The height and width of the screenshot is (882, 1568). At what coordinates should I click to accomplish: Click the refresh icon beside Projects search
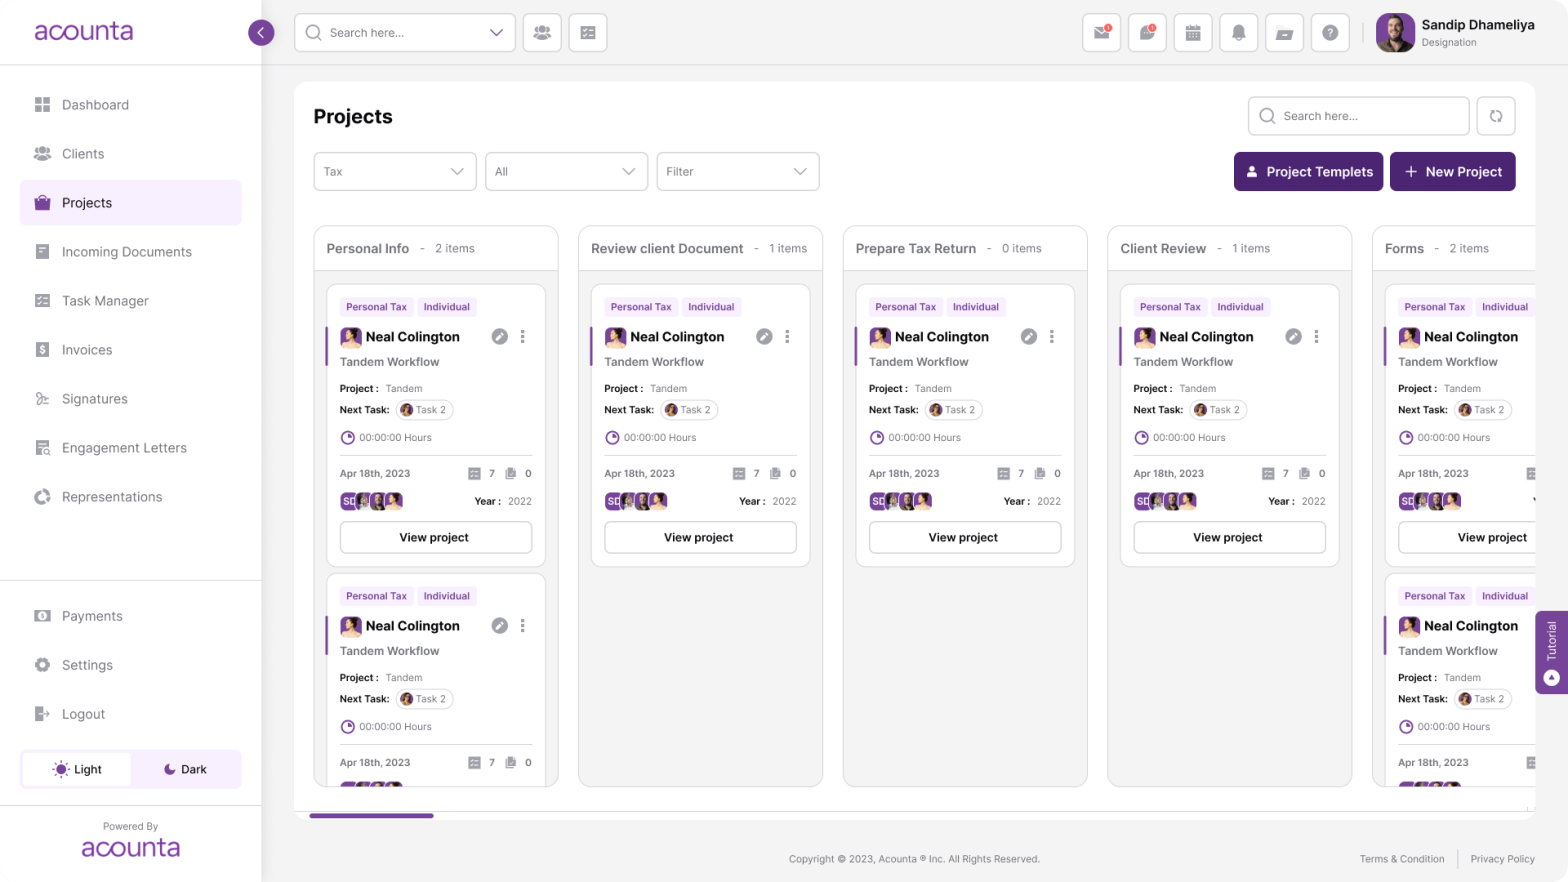coord(1495,116)
